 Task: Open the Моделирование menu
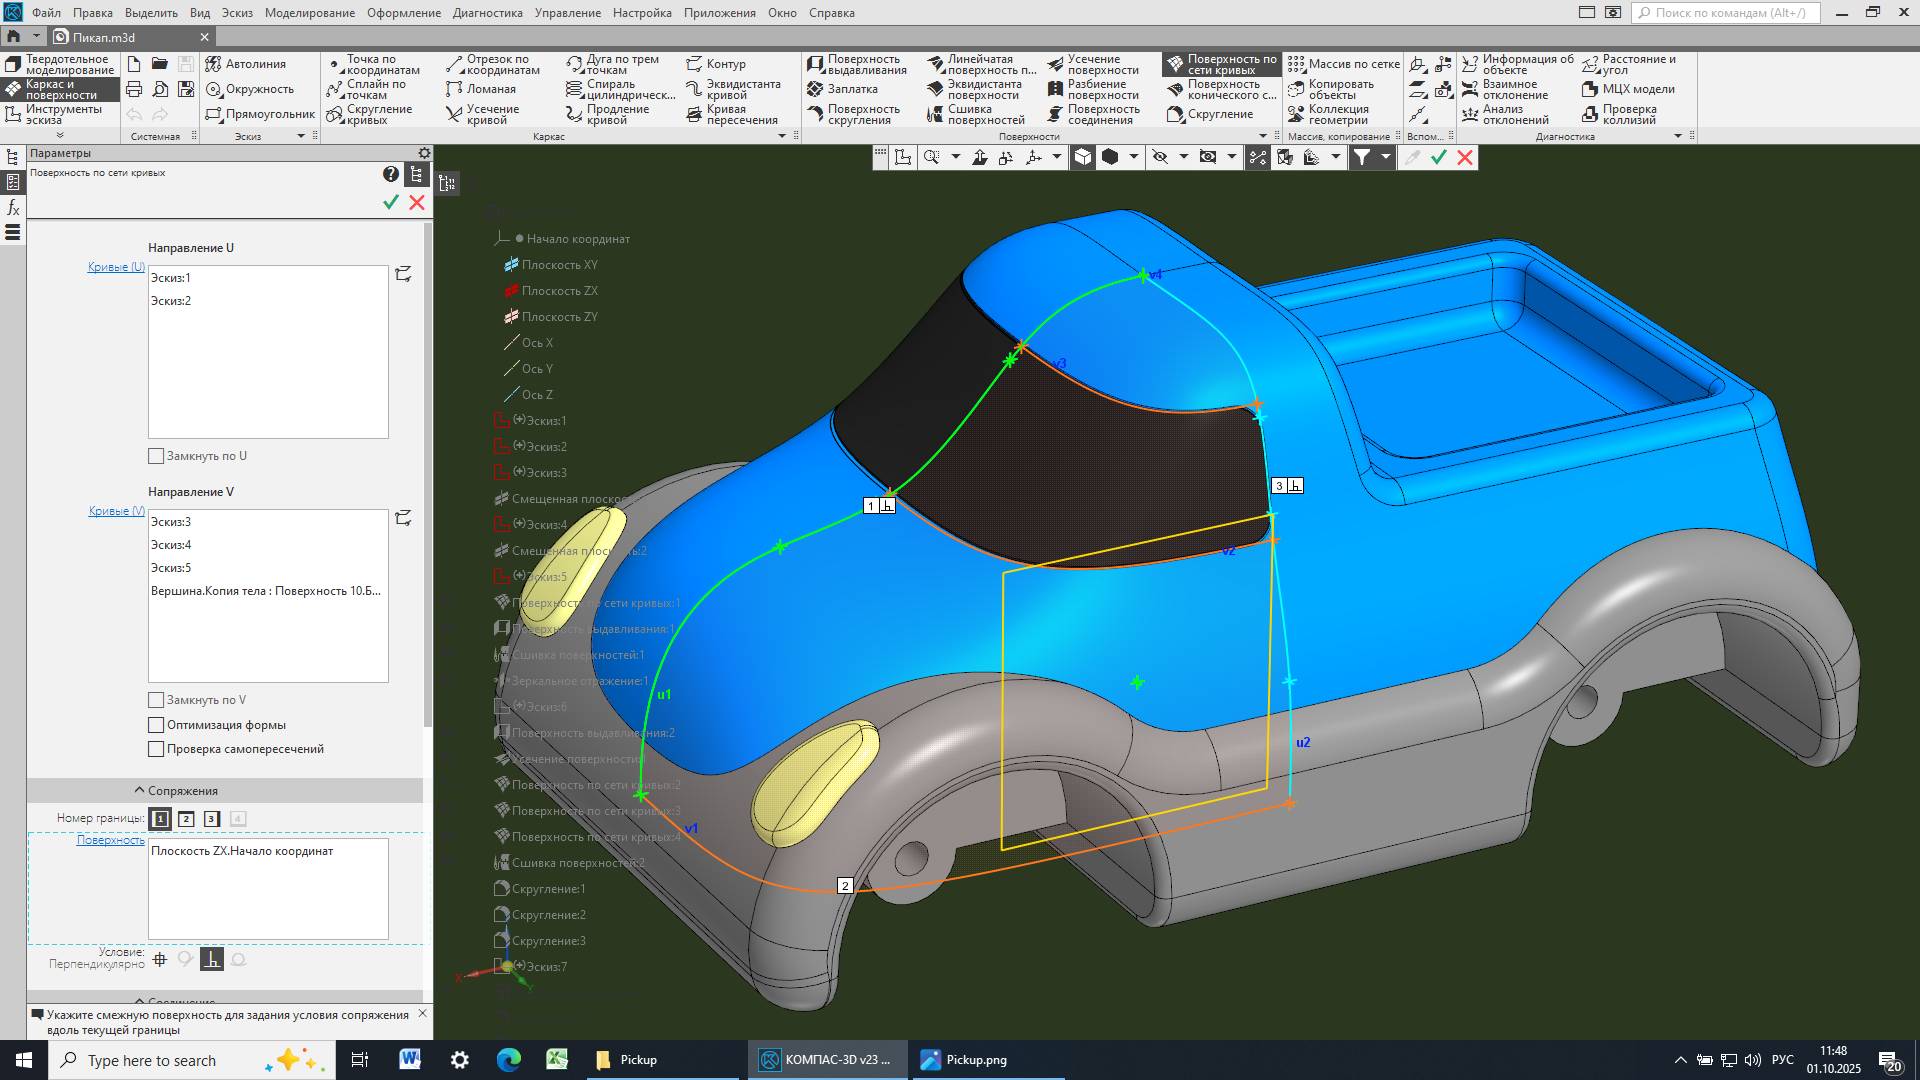pyautogui.click(x=309, y=13)
